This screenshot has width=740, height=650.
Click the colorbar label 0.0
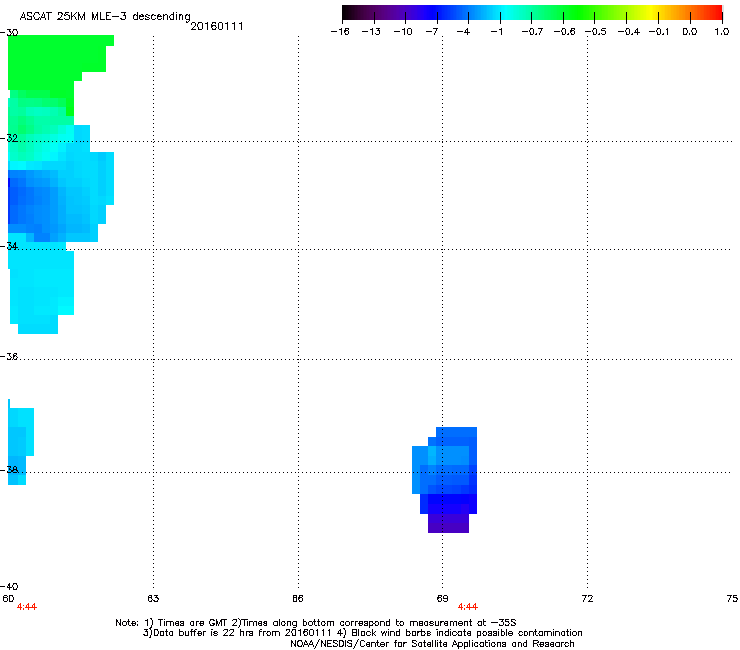click(x=690, y=32)
